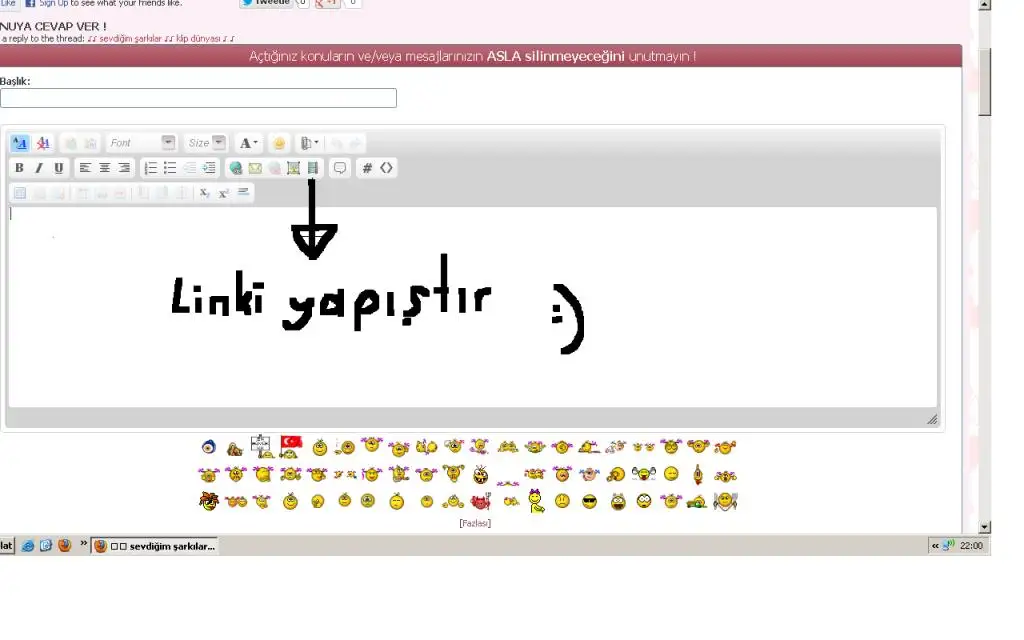Toggle bold formatting in the editor
This screenshot has width=1024, height=640.
[x=19, y=168]
